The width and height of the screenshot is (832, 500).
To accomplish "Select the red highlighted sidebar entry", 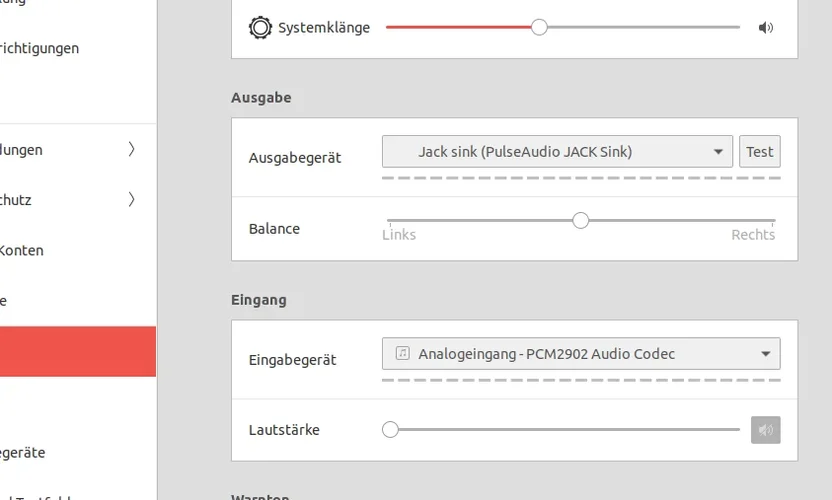I will [78, 351].
